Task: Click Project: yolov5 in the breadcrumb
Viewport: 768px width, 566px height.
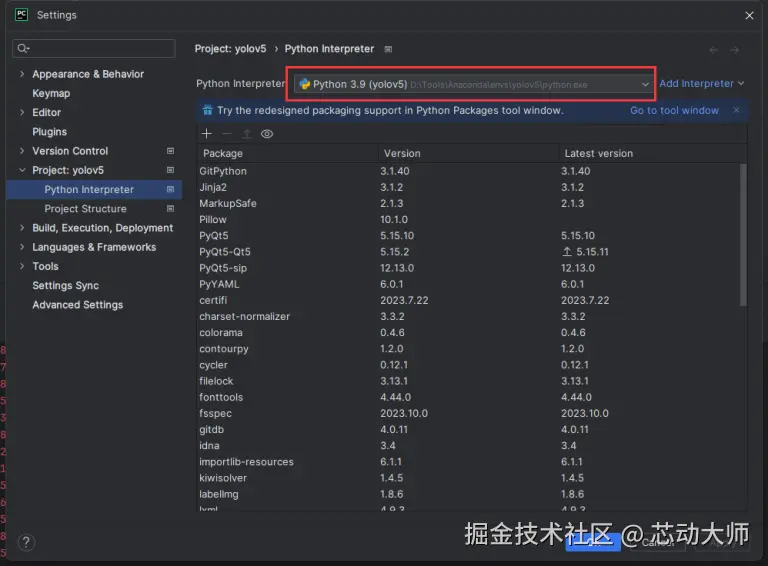Action: [x=230, y=49]
